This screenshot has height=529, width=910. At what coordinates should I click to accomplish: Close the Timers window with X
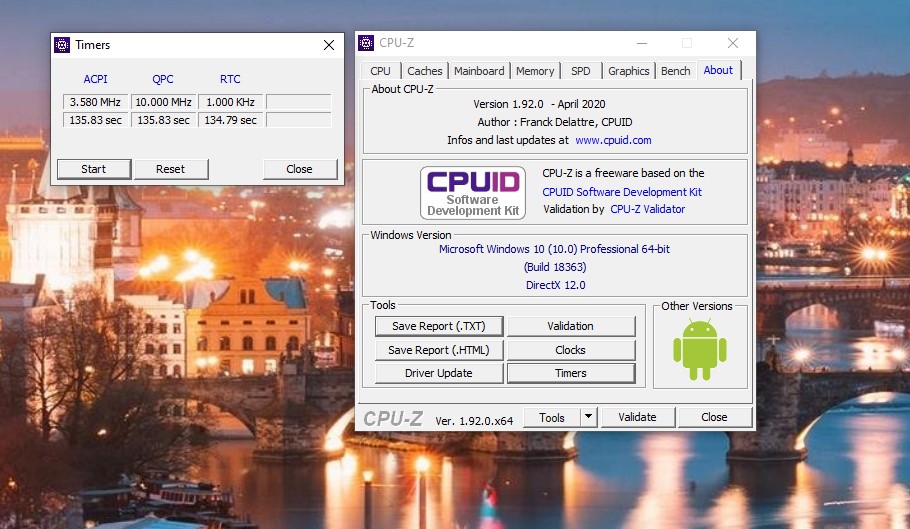click(328, 45)
